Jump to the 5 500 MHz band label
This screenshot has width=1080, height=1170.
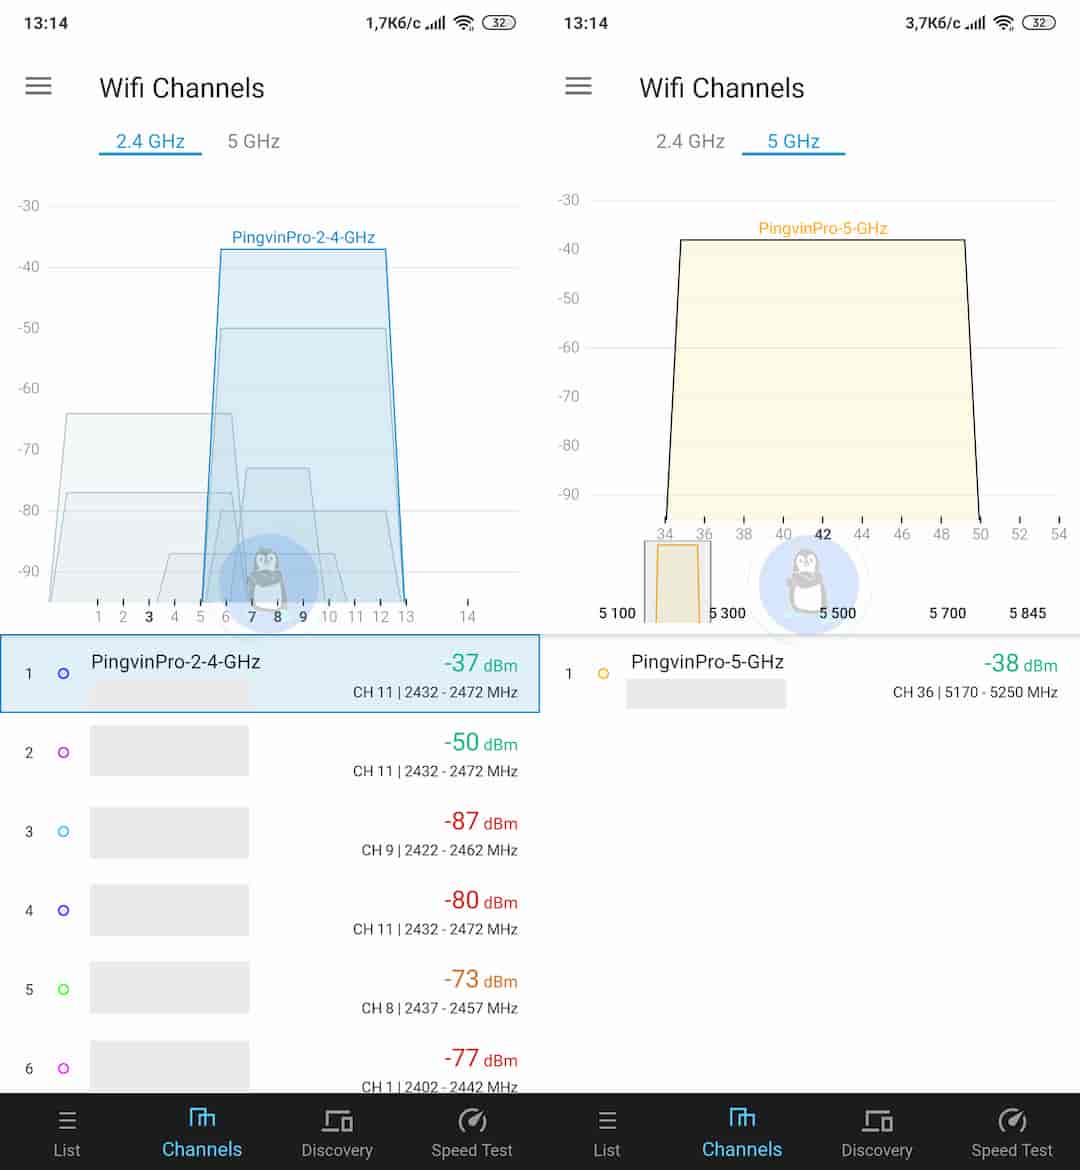[837, 613]
